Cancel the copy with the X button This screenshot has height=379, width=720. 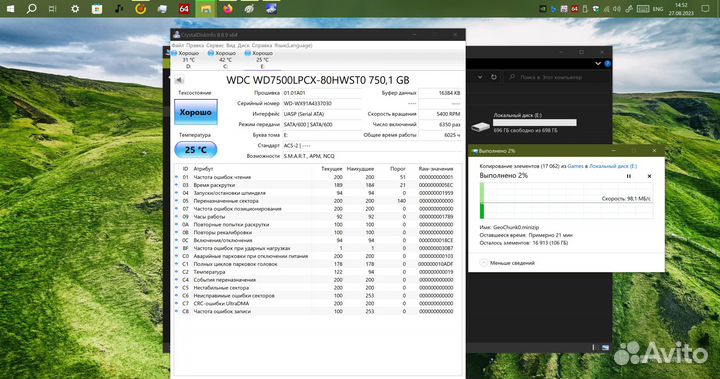(x=649, y=176)
